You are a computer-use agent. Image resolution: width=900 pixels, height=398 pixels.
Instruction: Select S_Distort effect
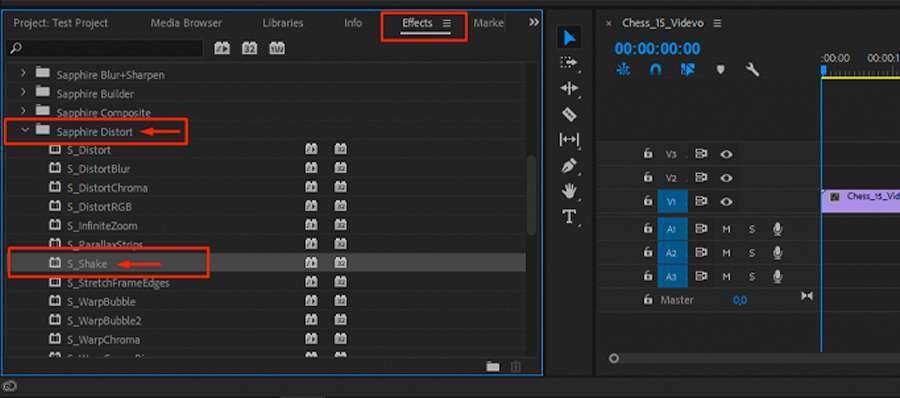point(89,150)
